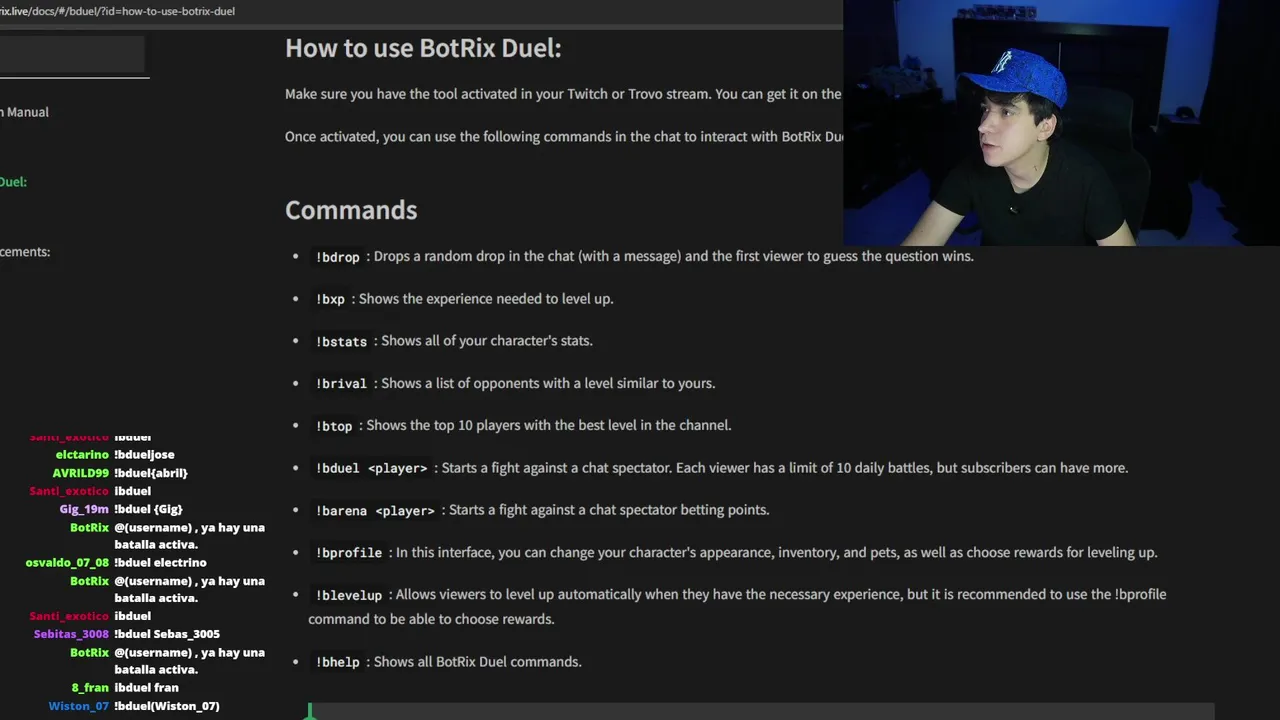The height and width of the screenshot is (720, 1280).
Task: Click the 'How to use BotRix Duel:' heading
Action: pyautogui.click(x=423, y=48)
